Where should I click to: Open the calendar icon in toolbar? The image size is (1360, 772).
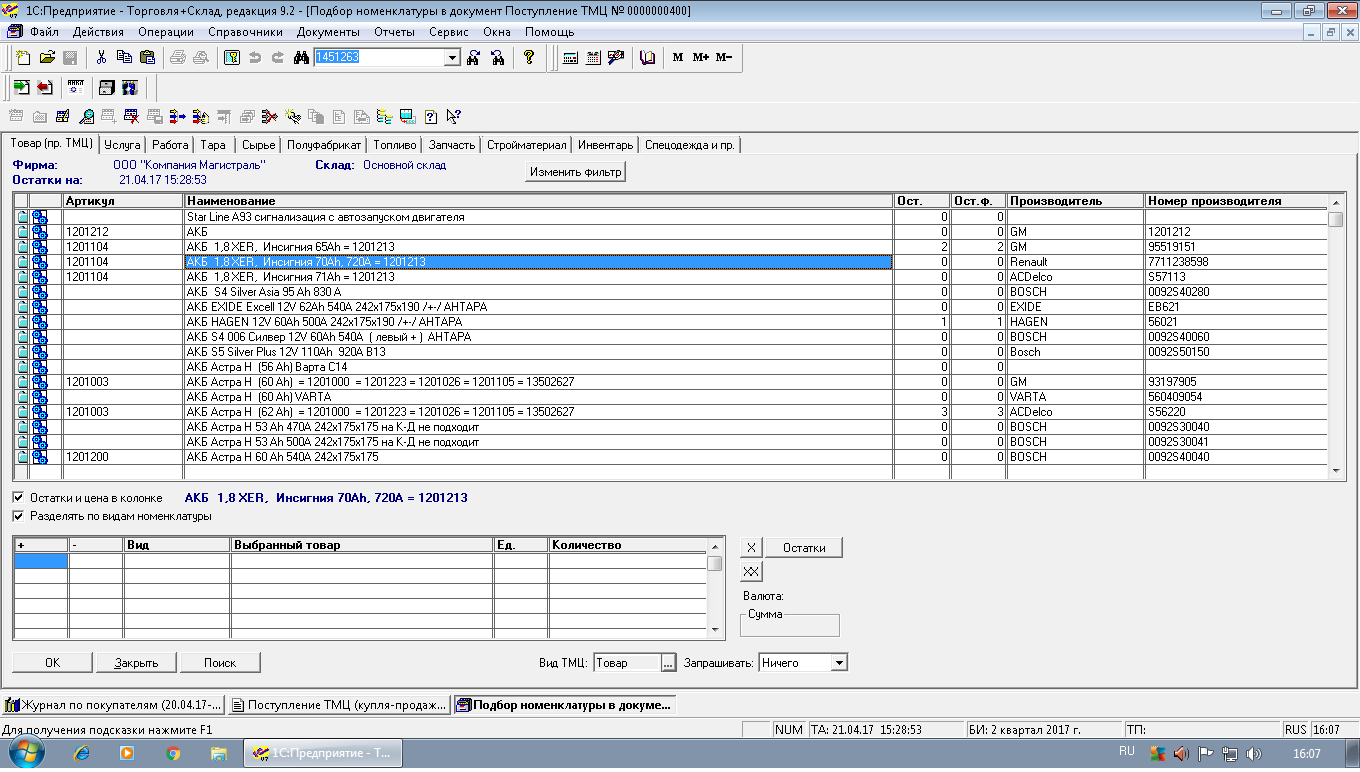[594, 58]
